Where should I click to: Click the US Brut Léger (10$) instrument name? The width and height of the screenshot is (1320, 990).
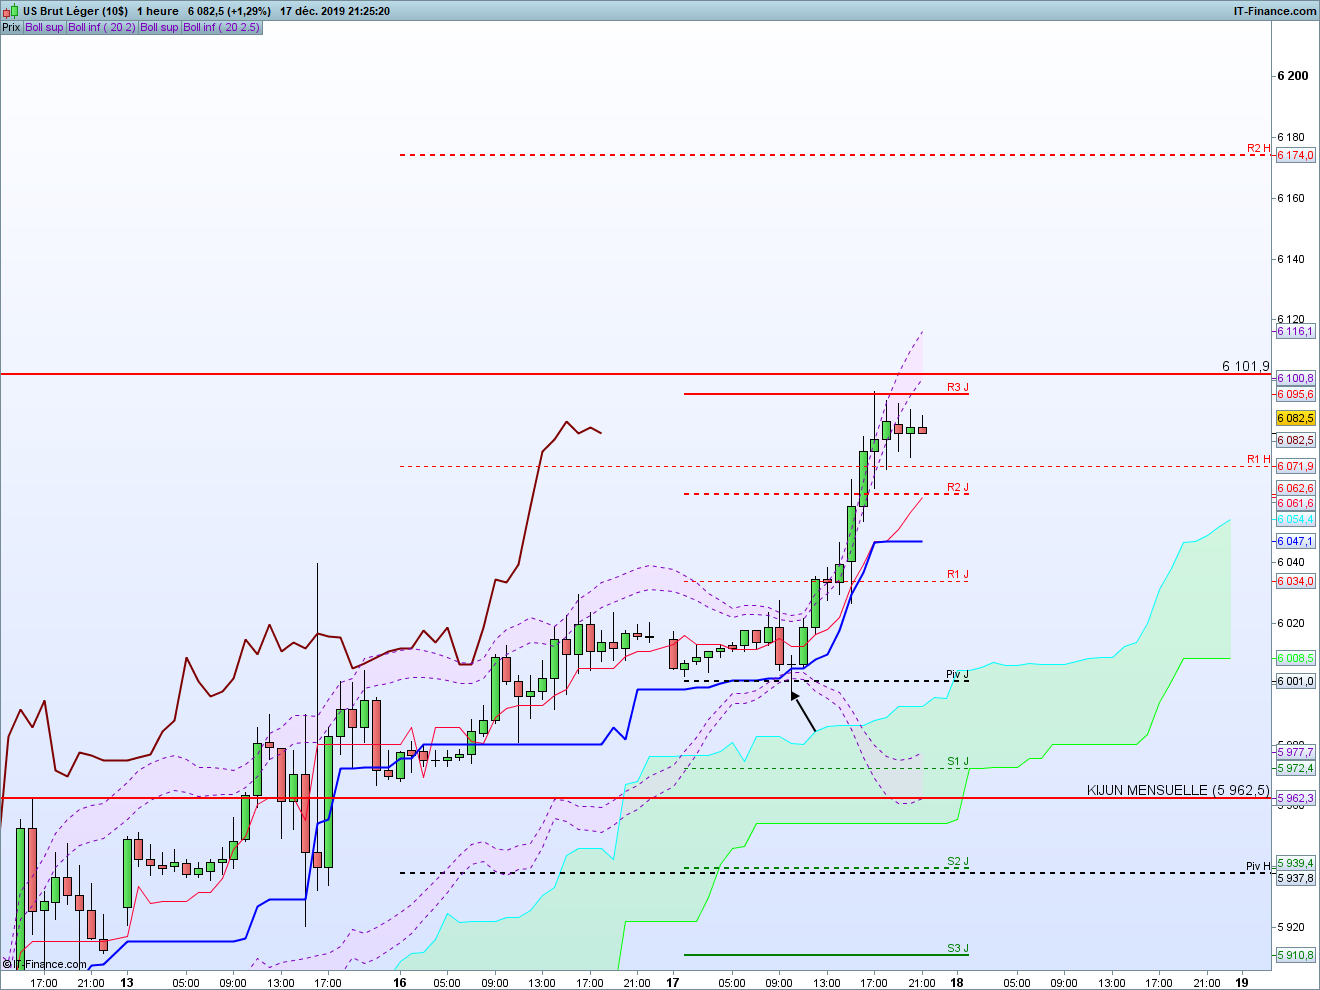tap(76, 11)
